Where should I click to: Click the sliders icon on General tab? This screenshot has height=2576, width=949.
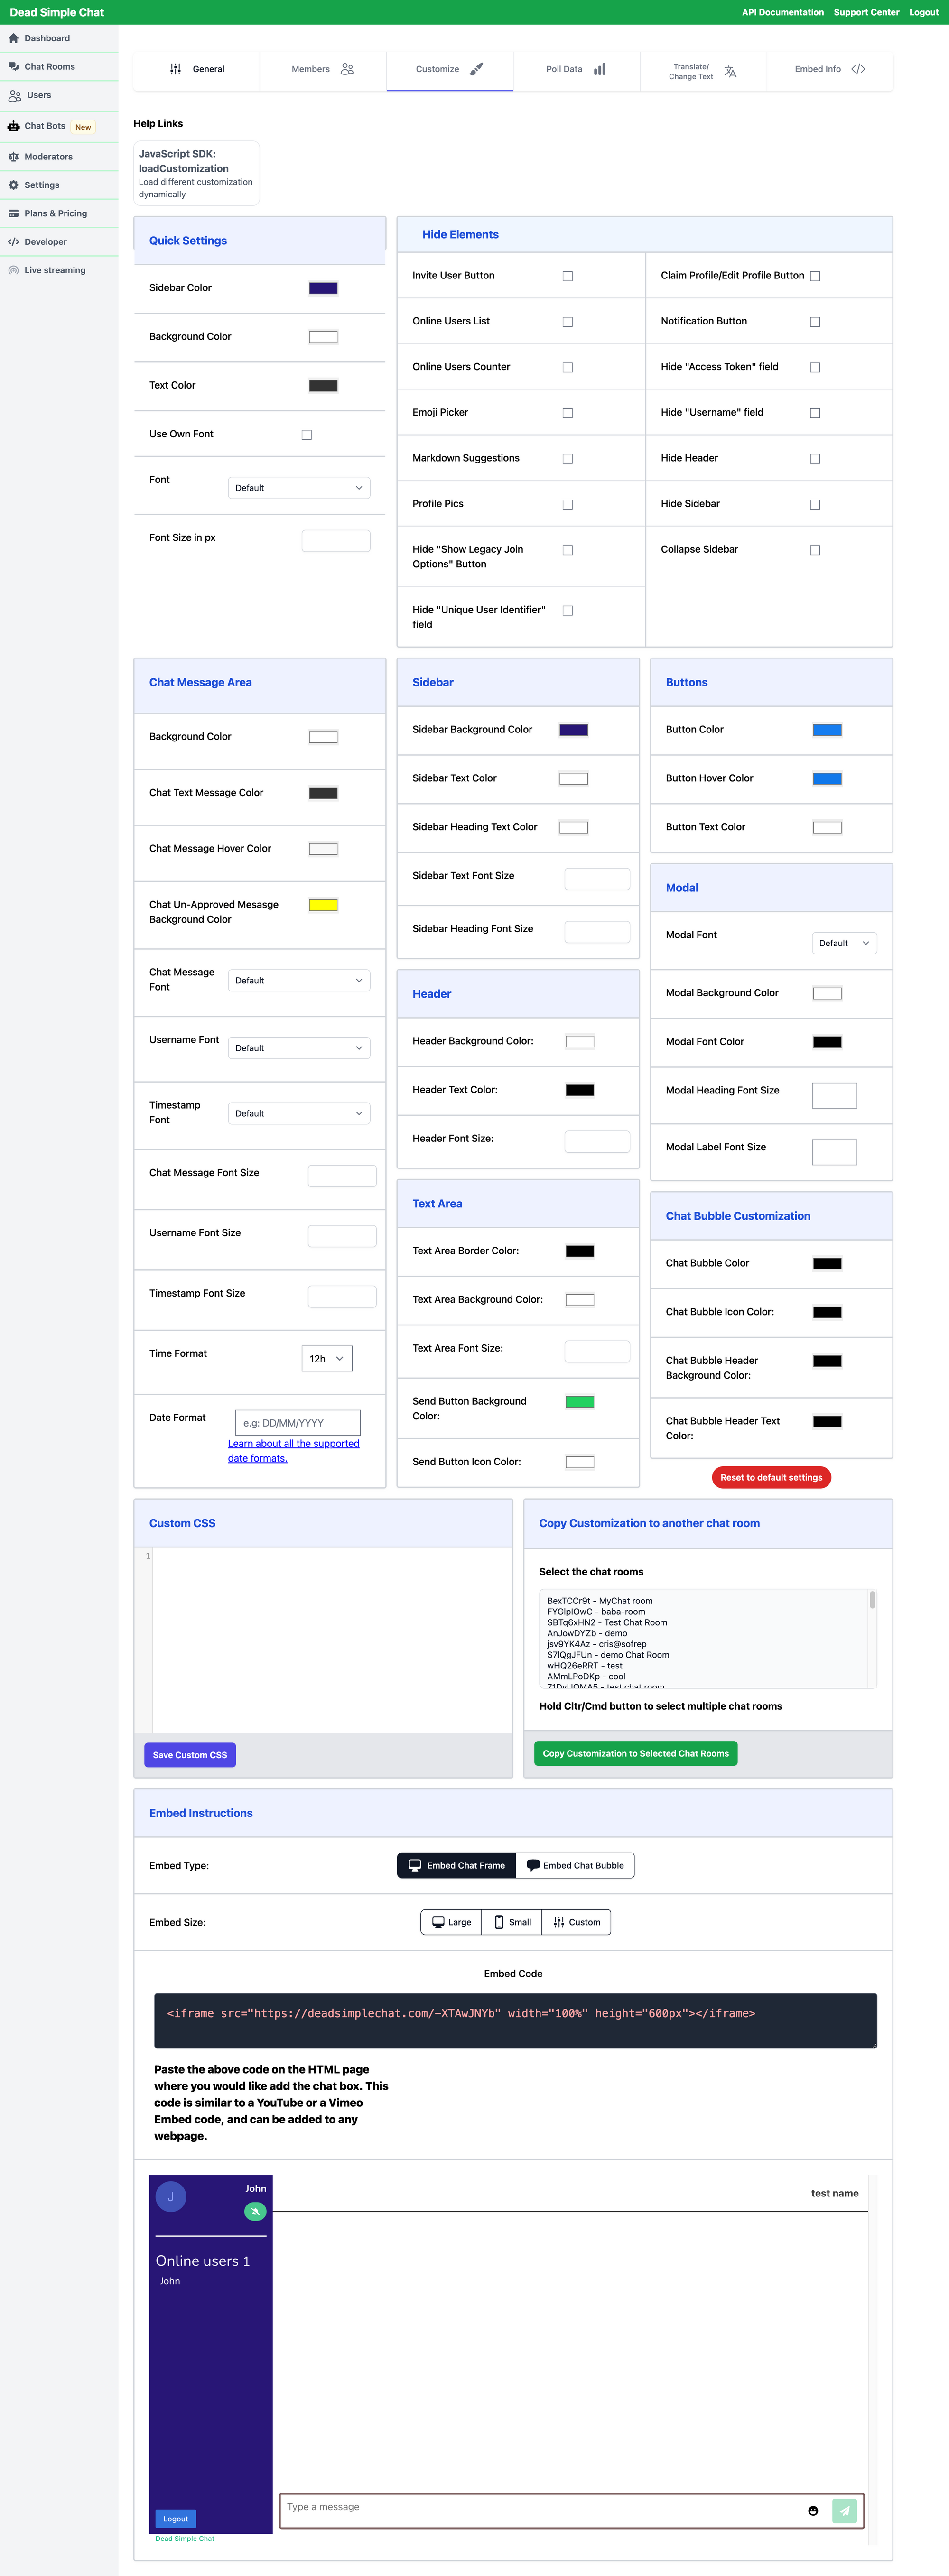point(176,69)
